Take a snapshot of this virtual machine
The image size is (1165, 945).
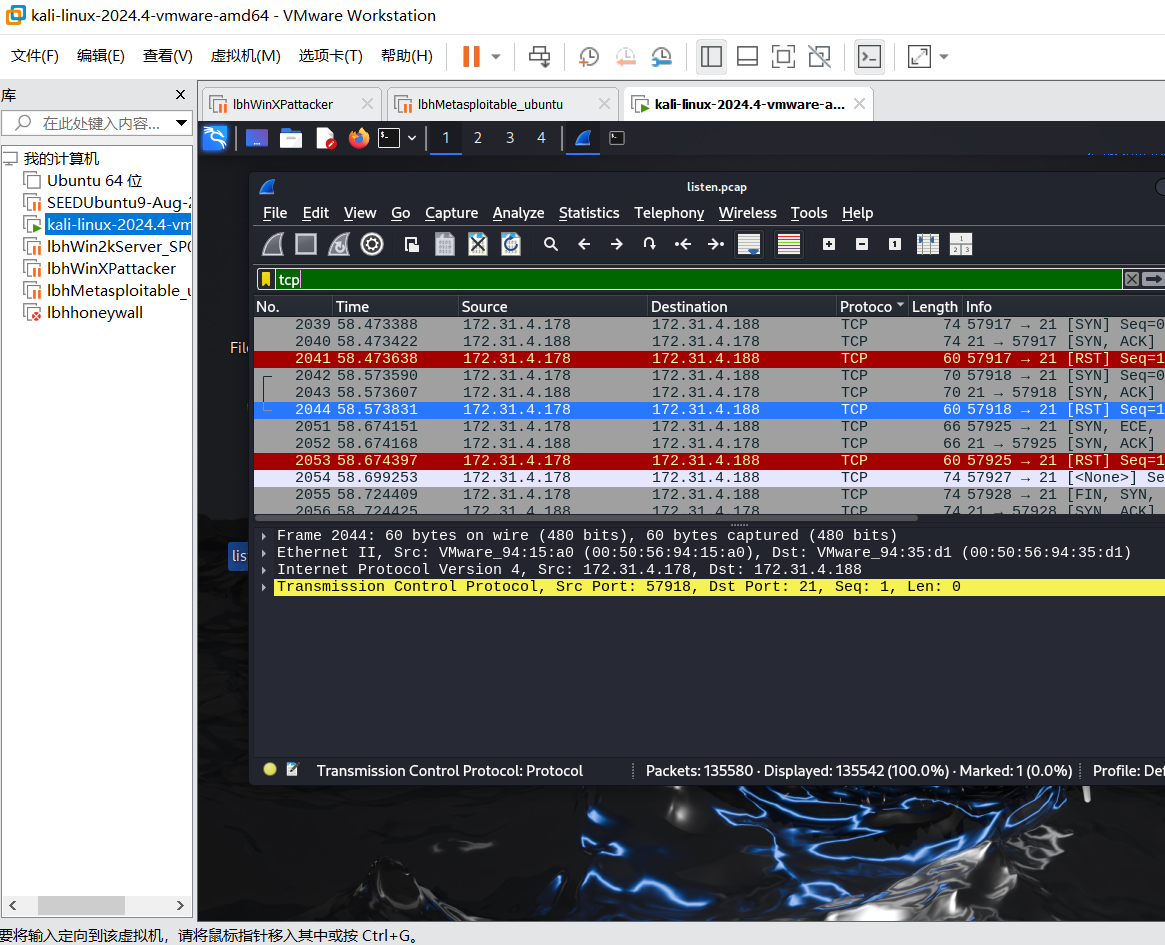pyautogui.click(x=588, y=56)
